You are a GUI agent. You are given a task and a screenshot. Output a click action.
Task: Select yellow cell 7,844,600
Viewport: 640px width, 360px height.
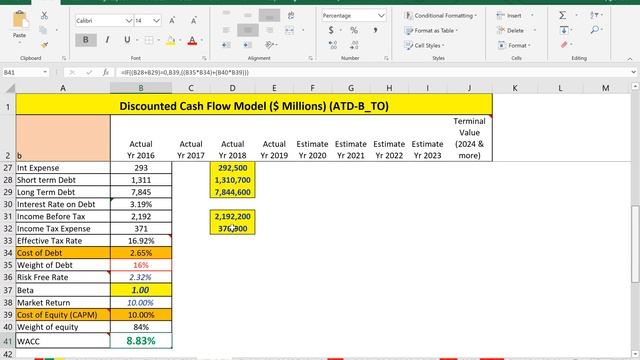pos(233,192)
